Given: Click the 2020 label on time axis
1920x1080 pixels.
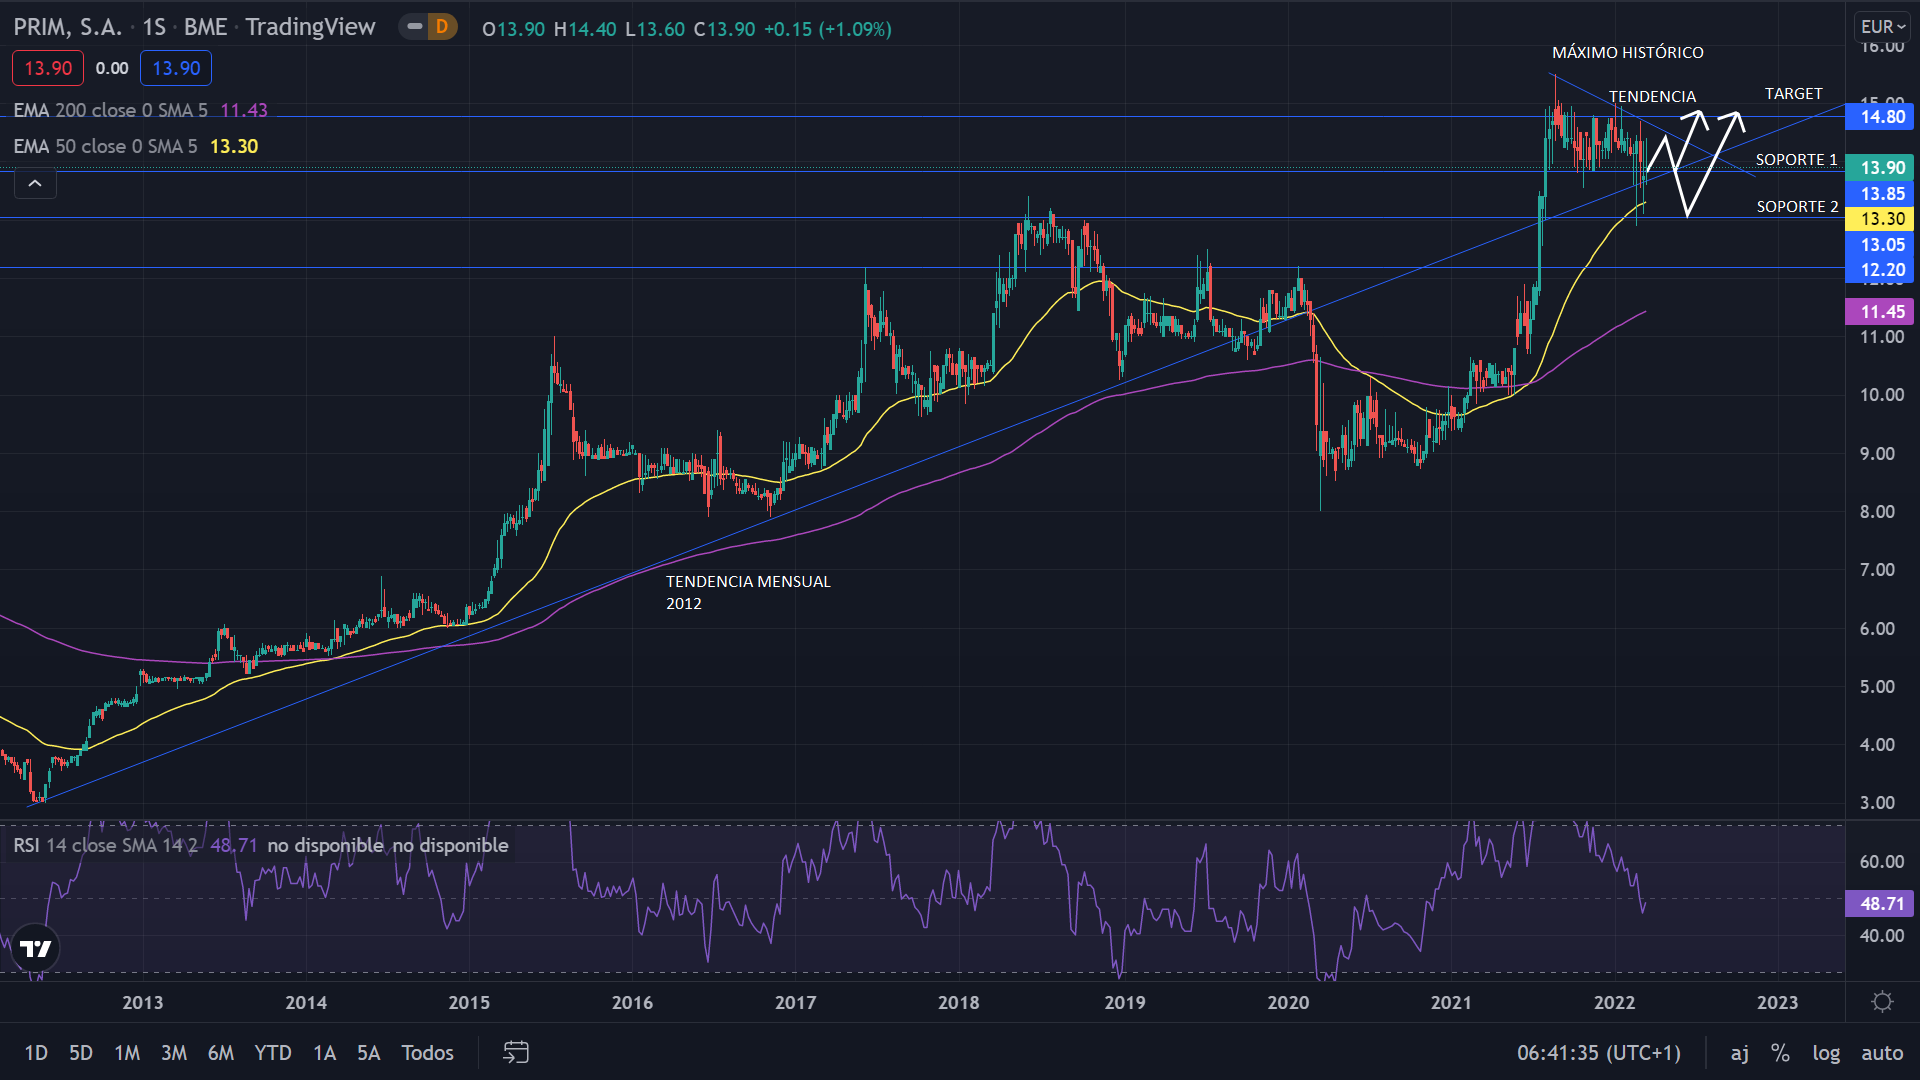Looking at the screenshot, I should [1288, 1002].
